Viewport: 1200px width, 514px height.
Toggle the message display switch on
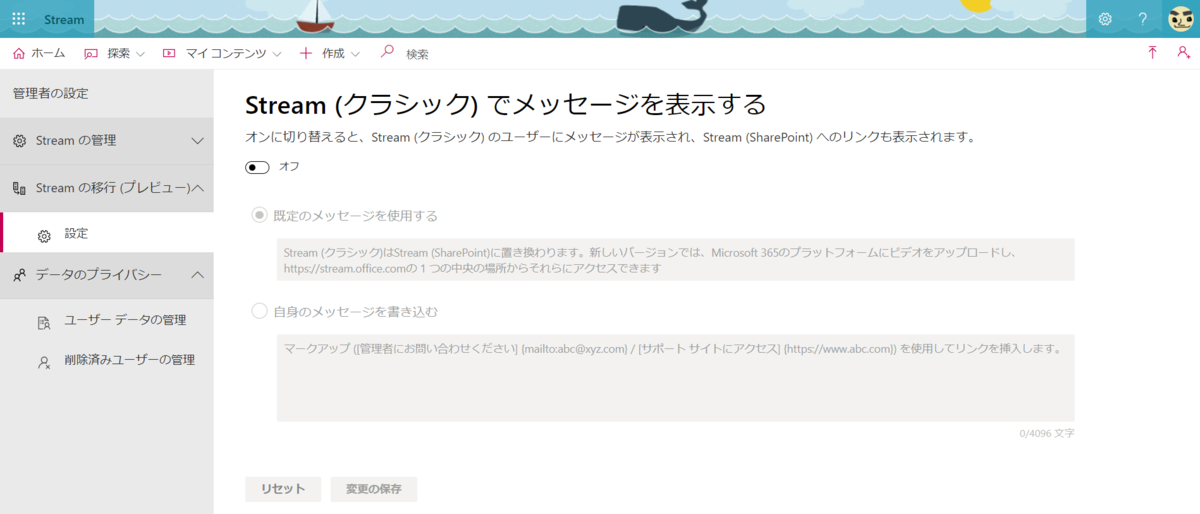click(257, 167)
